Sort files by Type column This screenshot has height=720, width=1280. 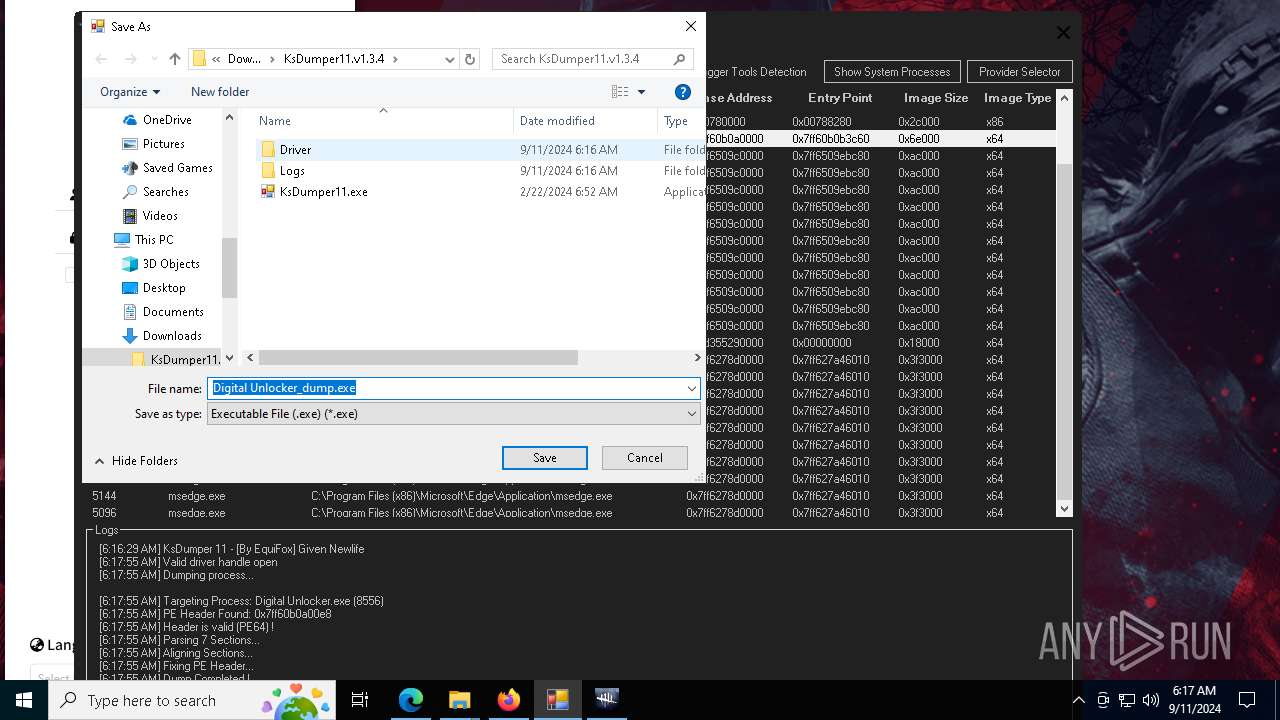point(676,121)
